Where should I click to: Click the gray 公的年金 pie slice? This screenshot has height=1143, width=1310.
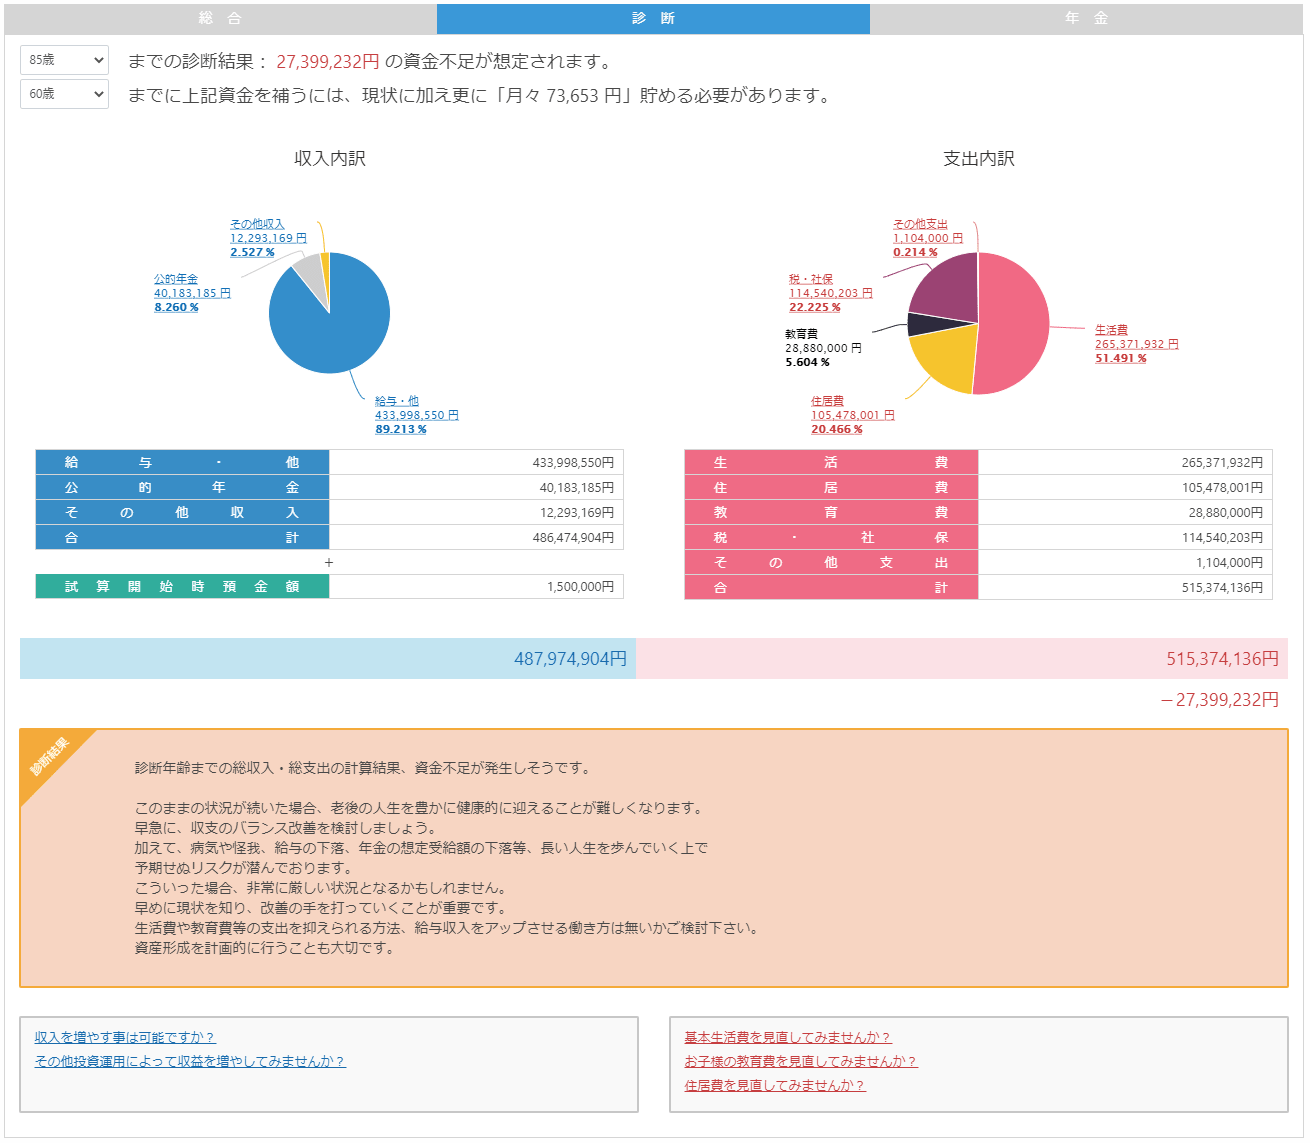[310, 273]
